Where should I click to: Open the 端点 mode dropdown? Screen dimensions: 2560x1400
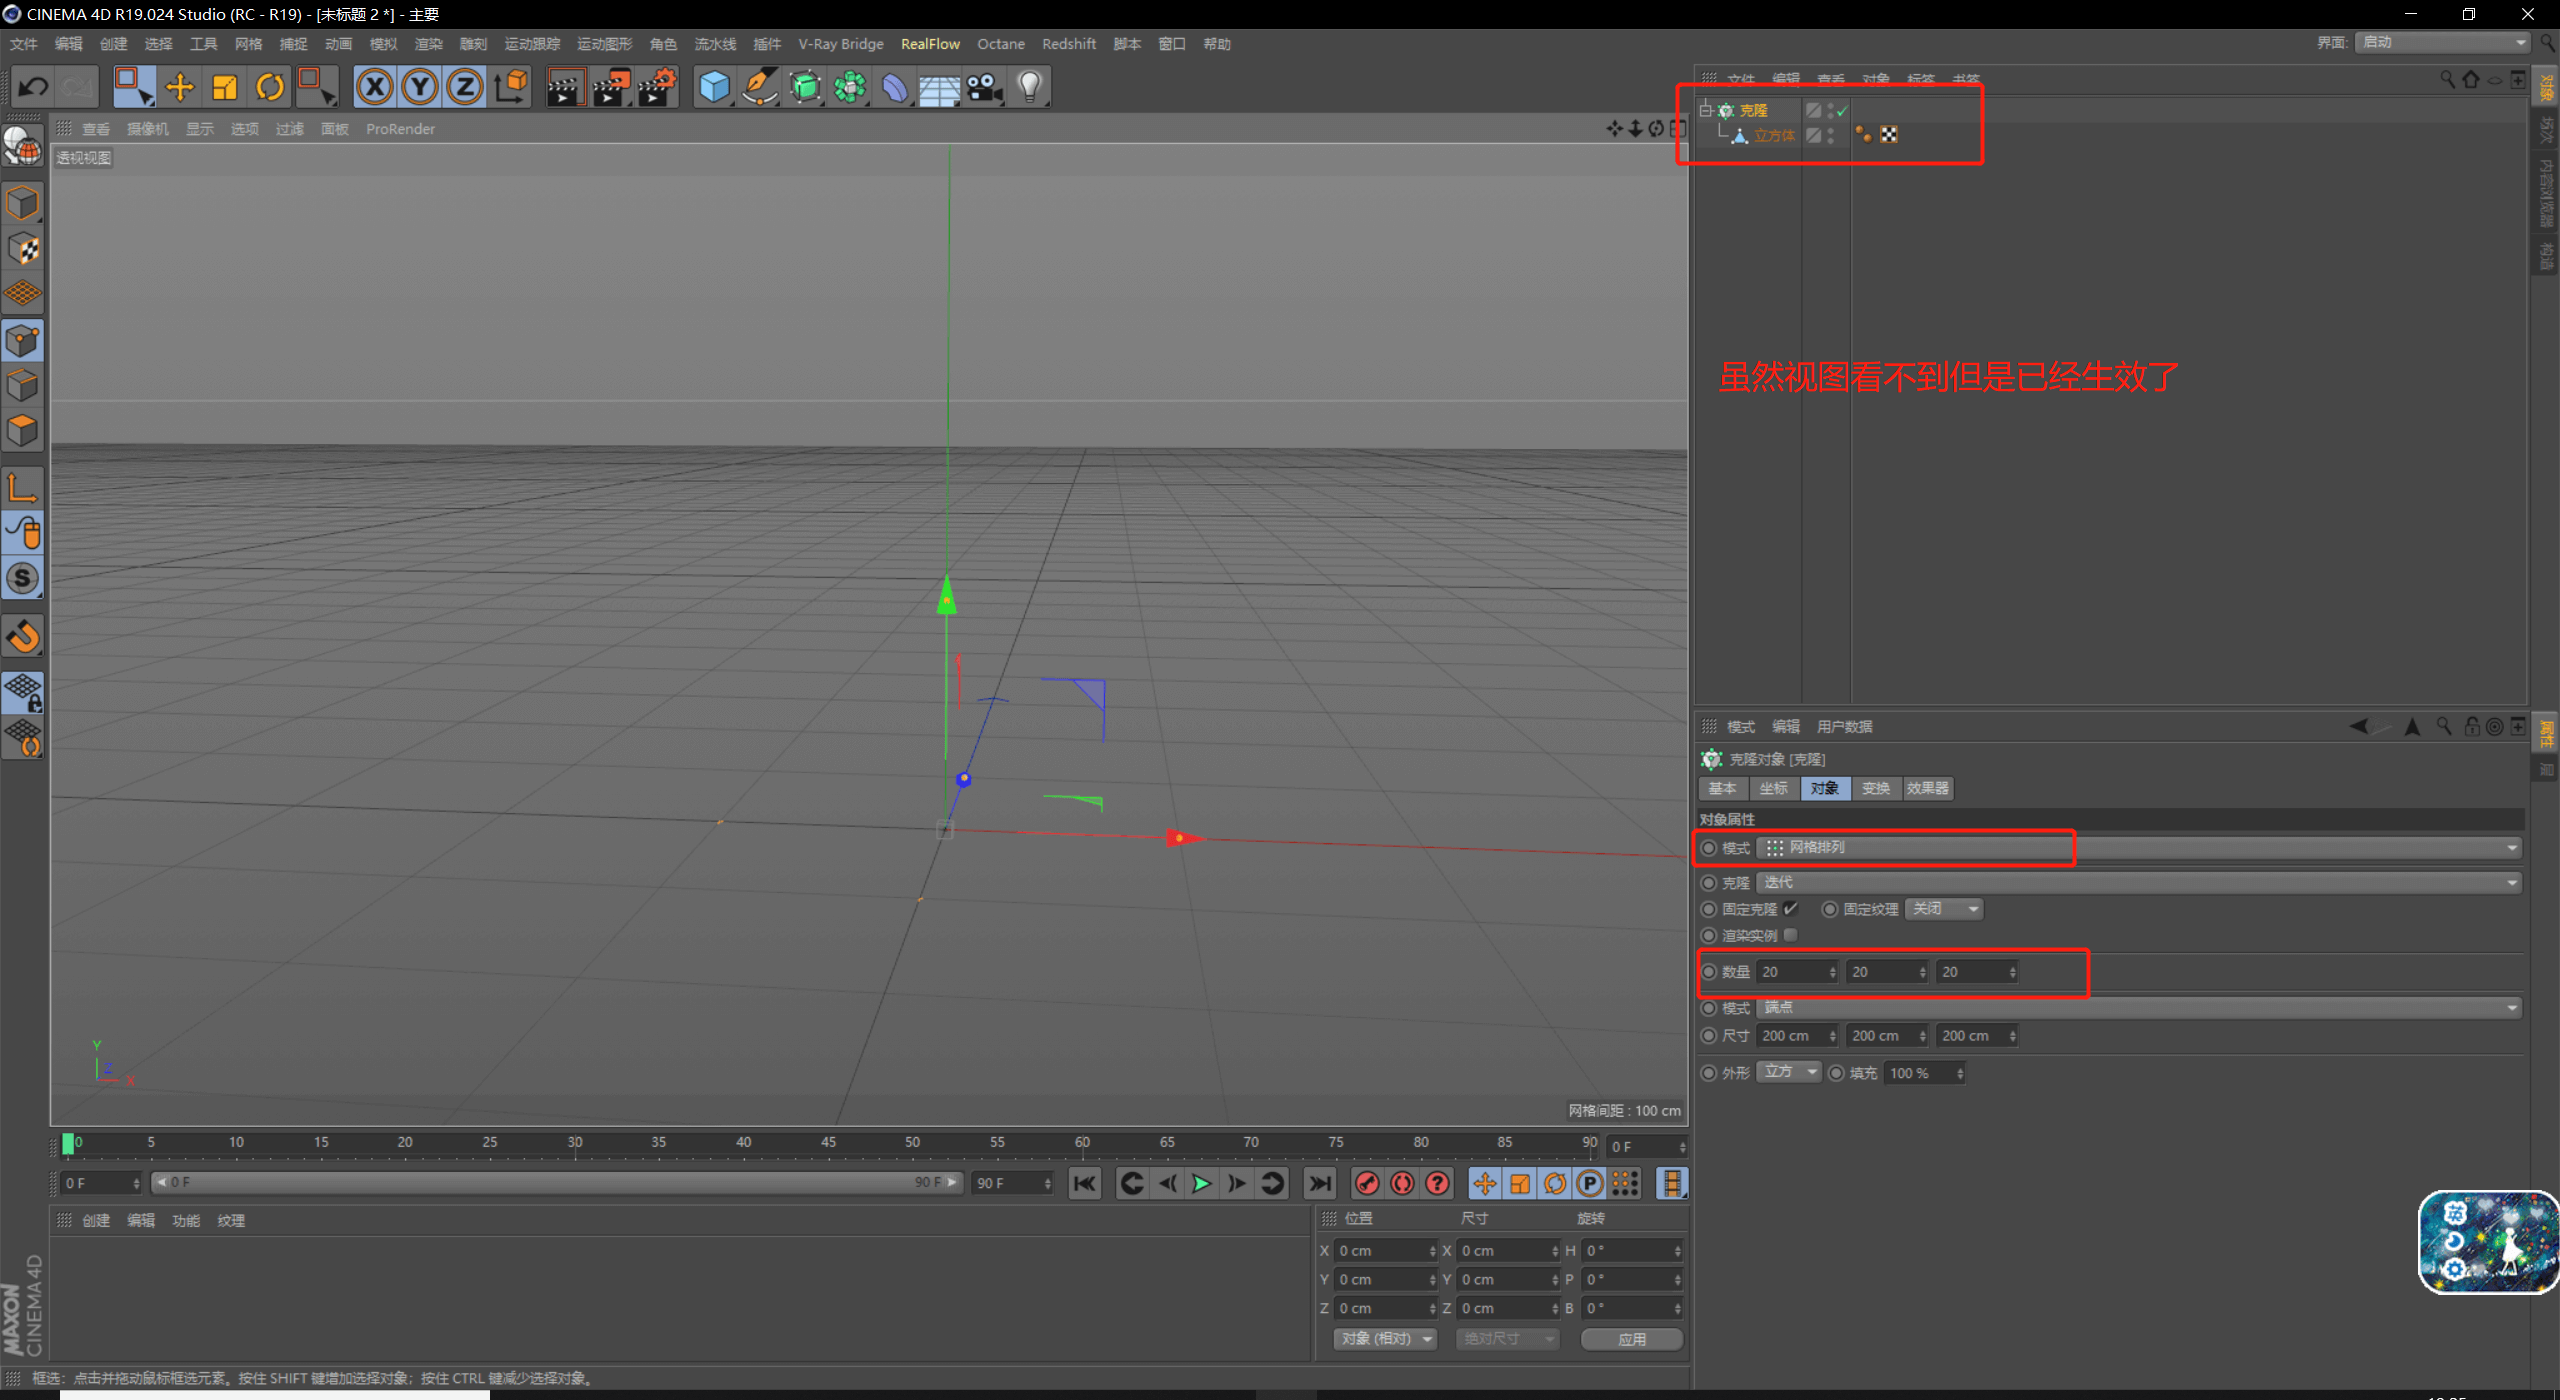(2138, 1008)
